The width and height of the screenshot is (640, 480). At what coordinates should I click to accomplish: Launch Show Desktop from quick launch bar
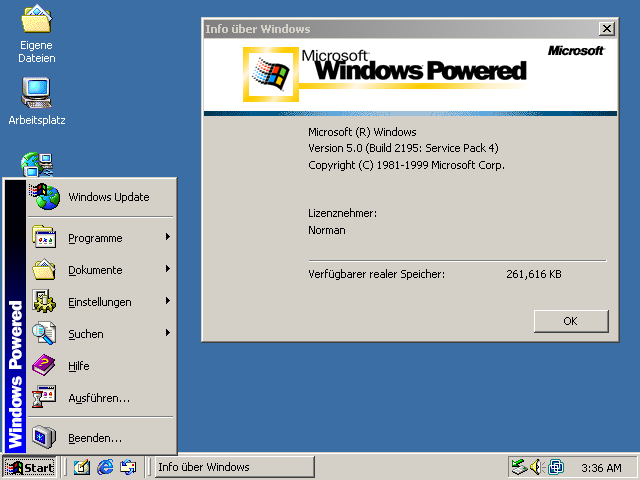(82, 467)
